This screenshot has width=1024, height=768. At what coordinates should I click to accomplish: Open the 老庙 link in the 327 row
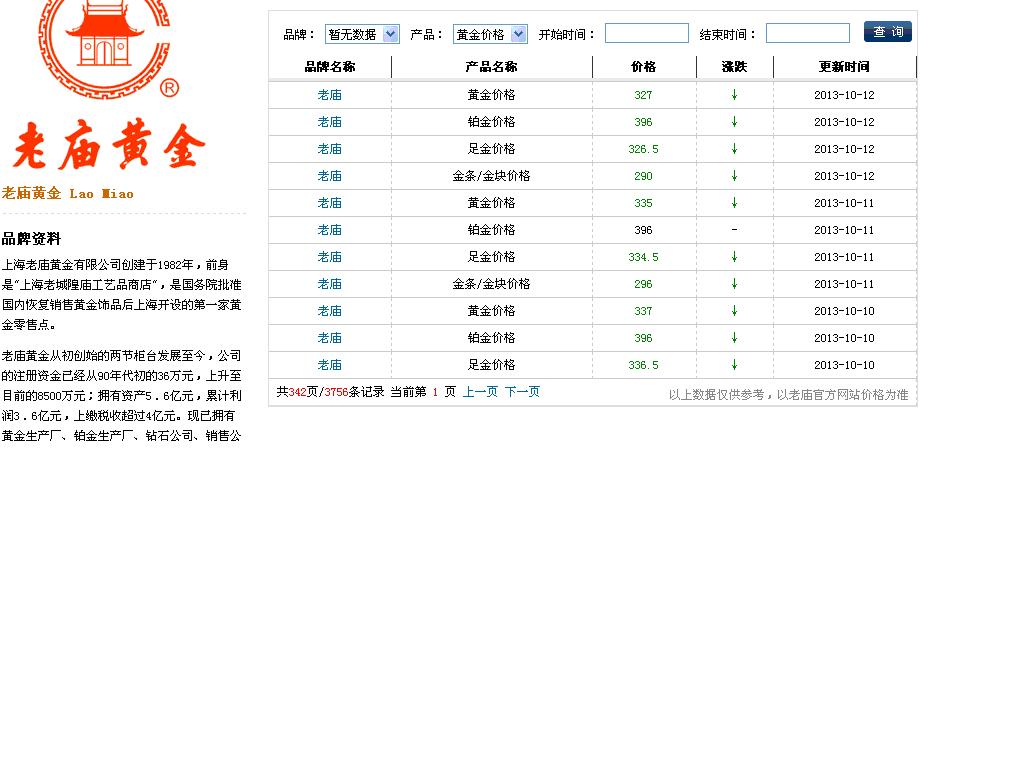point(330,95)
